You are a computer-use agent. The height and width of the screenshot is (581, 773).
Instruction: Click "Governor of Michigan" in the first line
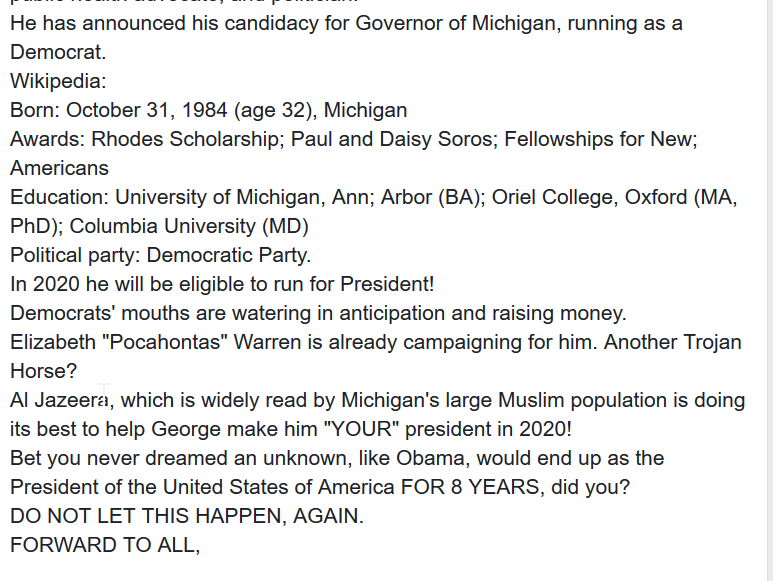point(456,24)
